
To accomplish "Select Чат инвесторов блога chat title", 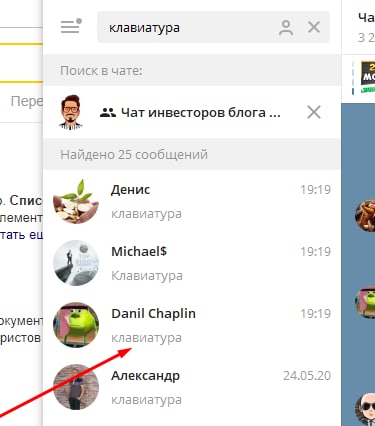I will coord(201,113).
